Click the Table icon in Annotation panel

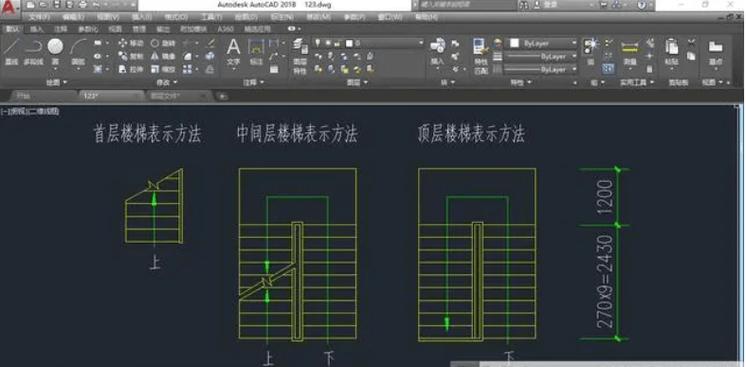[x=274, y=69]
